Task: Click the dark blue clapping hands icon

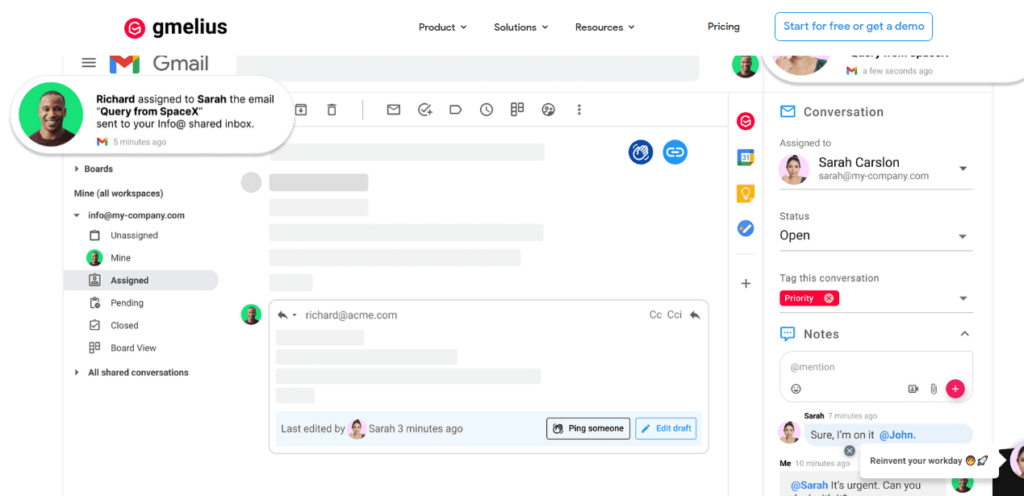Action: pos(641,152)
